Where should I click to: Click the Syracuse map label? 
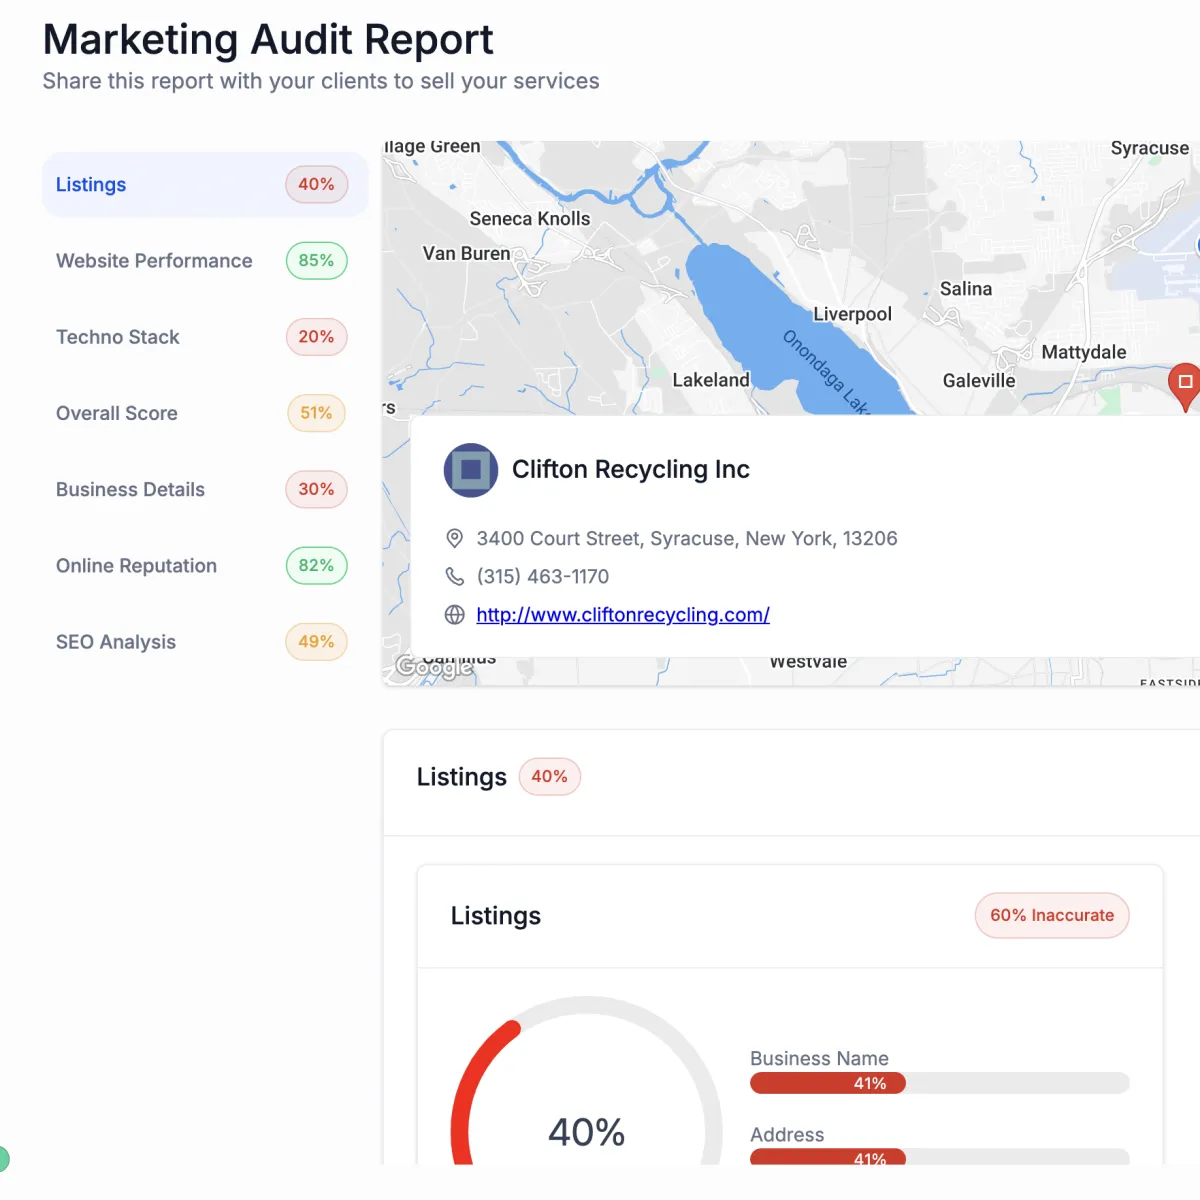point(1150,148)
